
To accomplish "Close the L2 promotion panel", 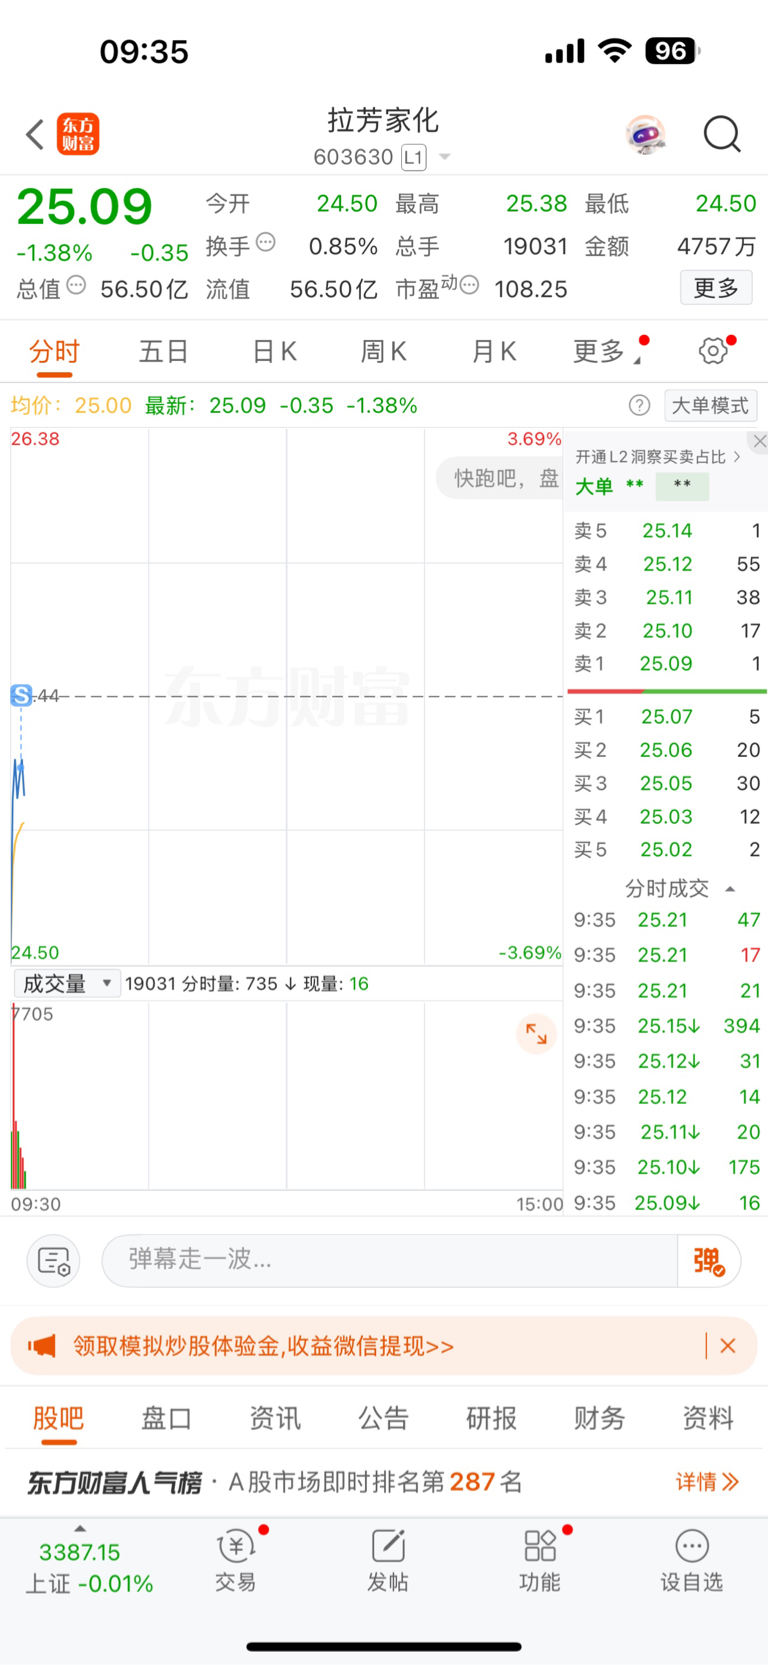I will point(759,441).
